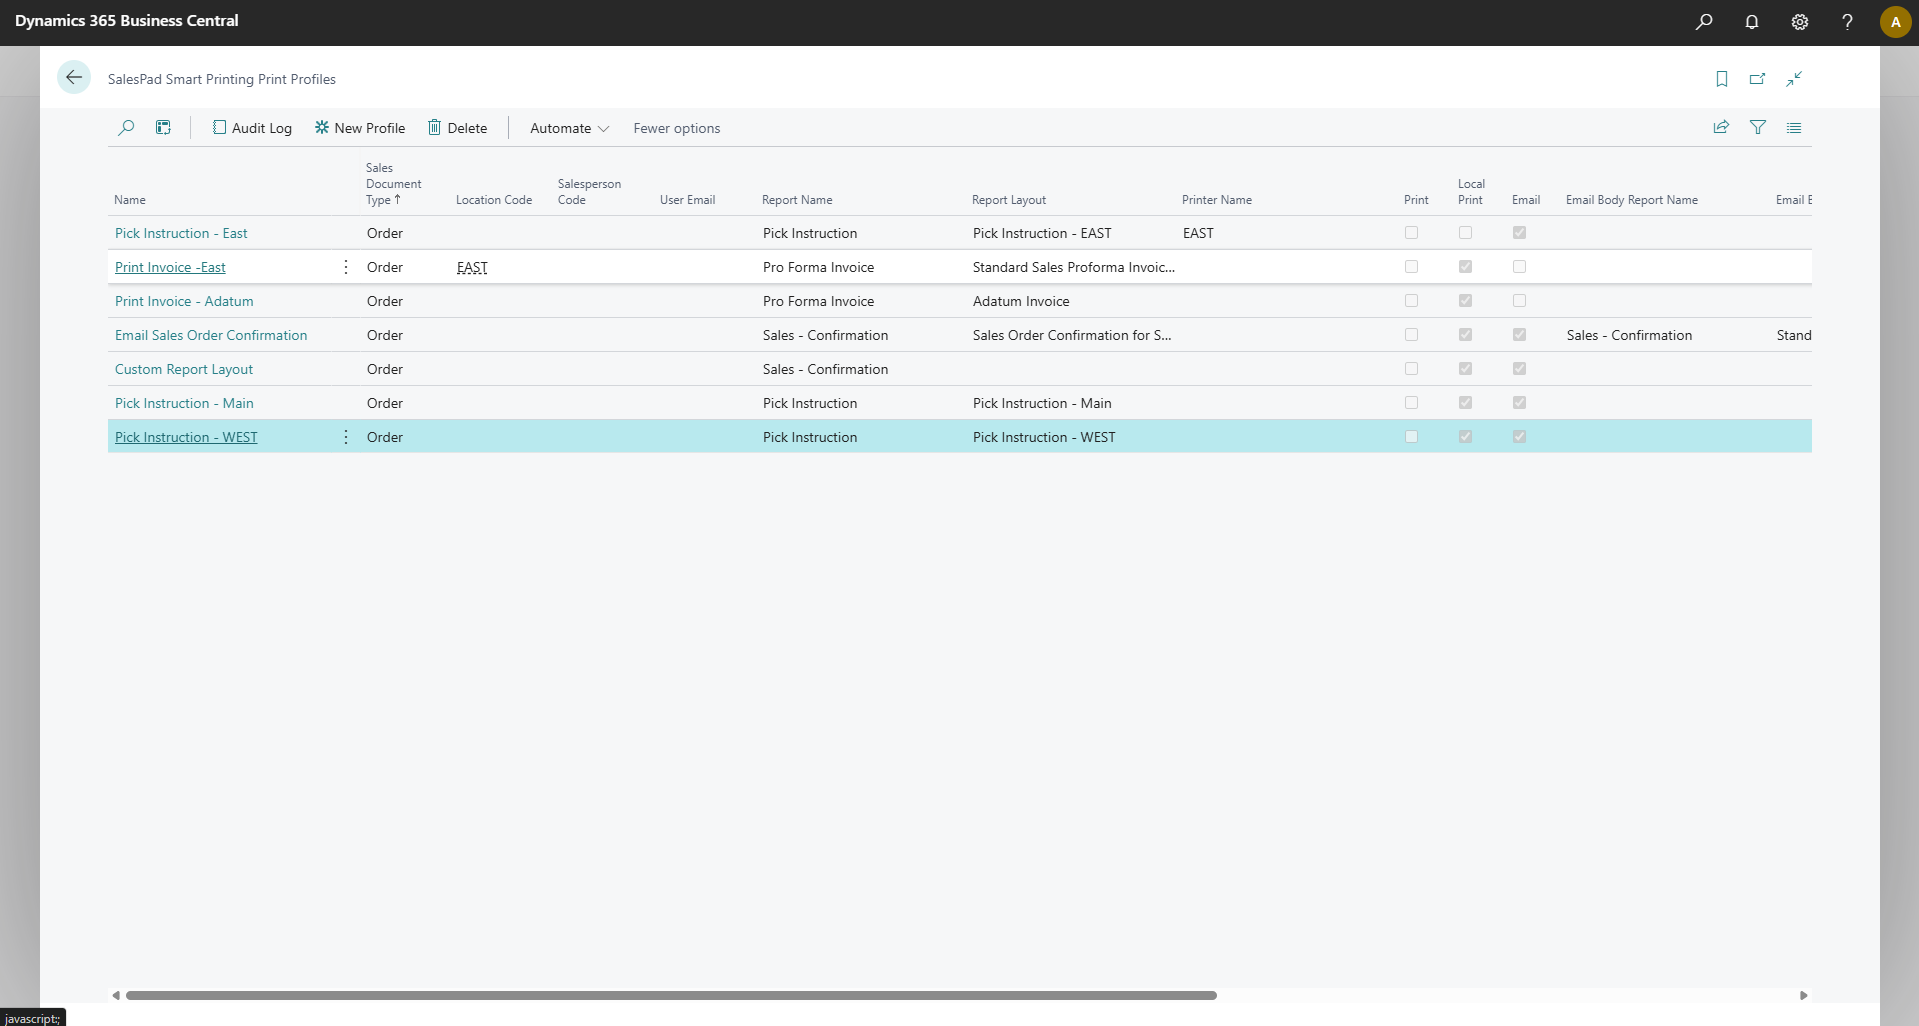Open Pick Instruction - Main profile
1919x1026 pixels.
click(x=184, y=403)
